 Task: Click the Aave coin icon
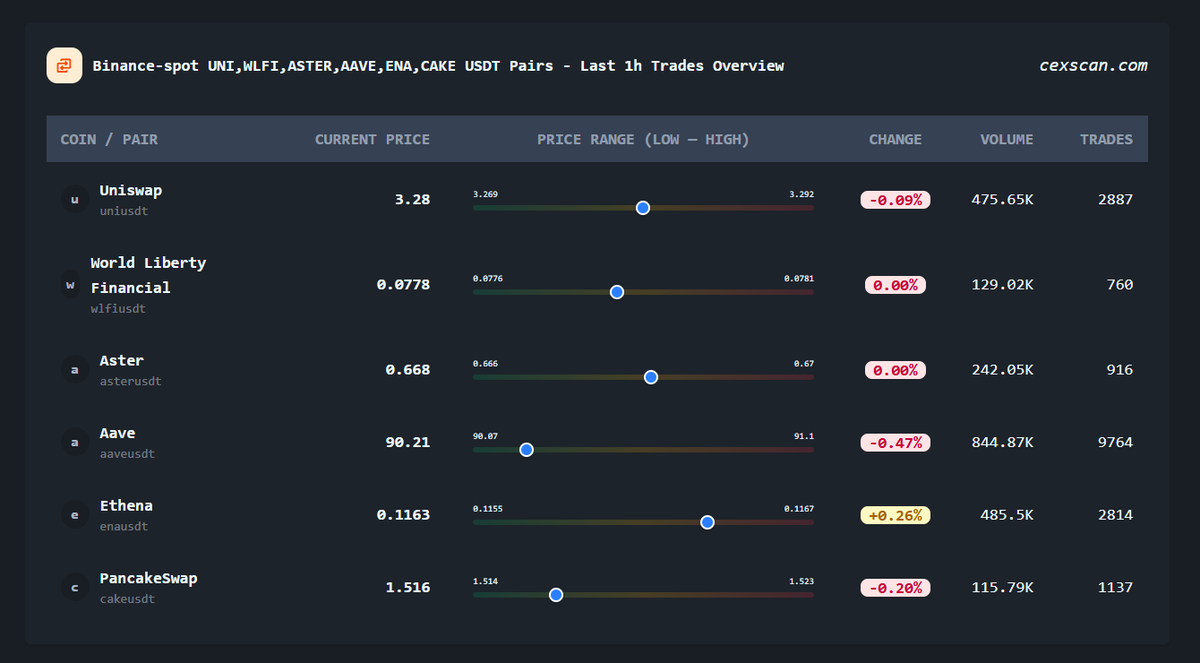pyautogui.click(x=74, y=442)
